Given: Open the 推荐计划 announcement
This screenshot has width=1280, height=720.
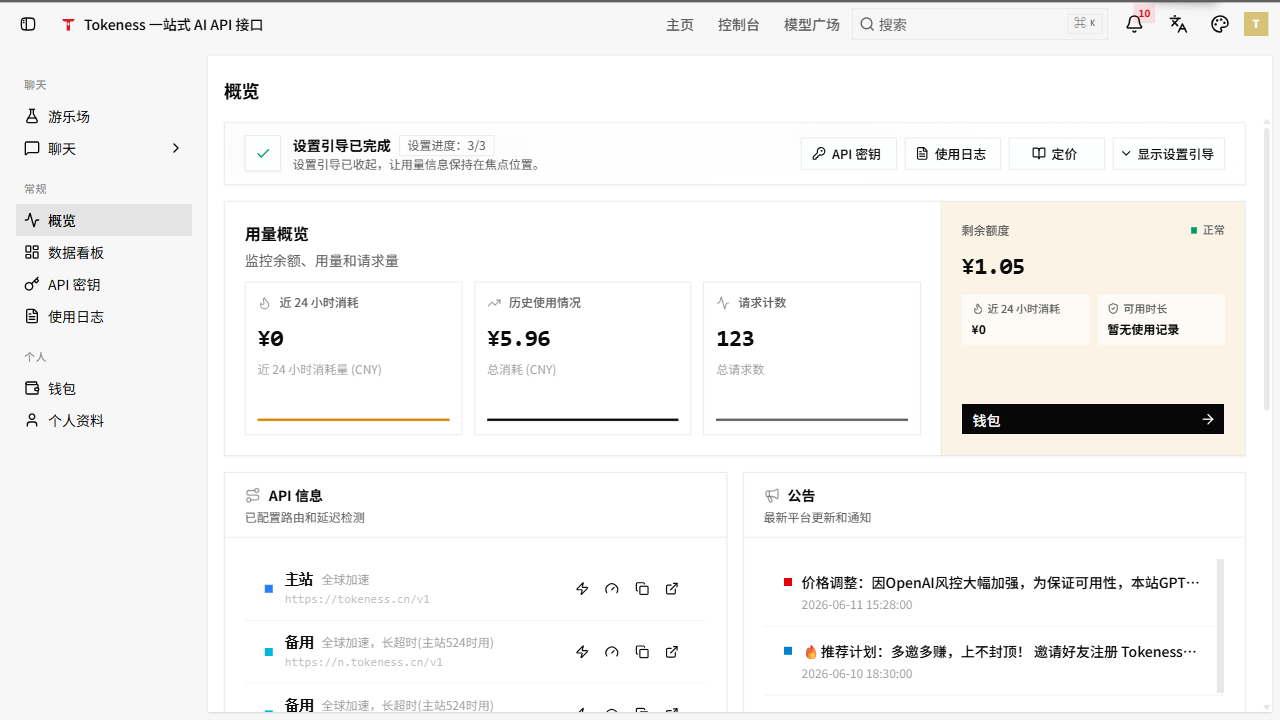Looking at the screenshot, I should 991,662.
